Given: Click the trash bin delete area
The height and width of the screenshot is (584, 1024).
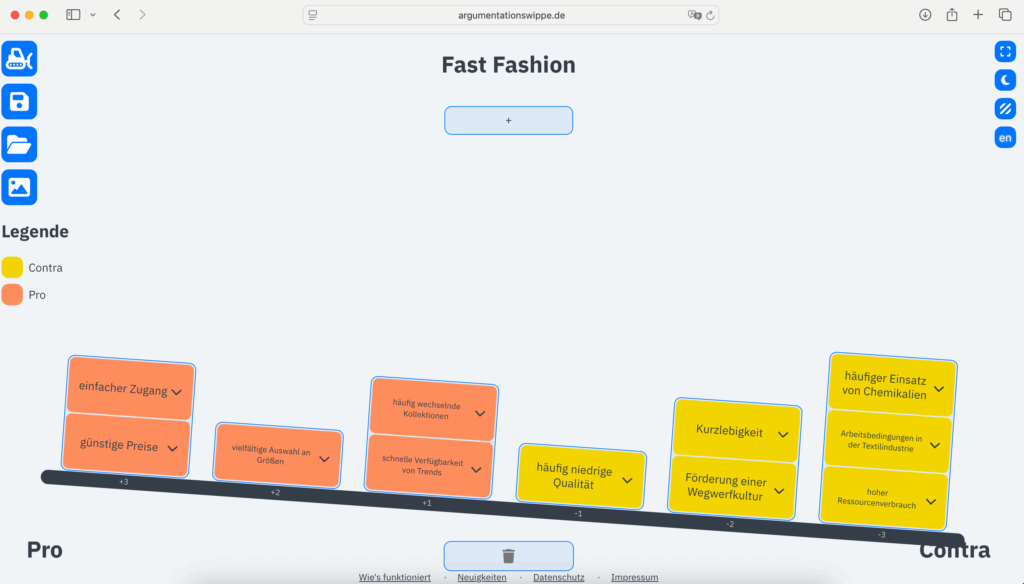Looking at the screenshot, I should tap(508, 556).
